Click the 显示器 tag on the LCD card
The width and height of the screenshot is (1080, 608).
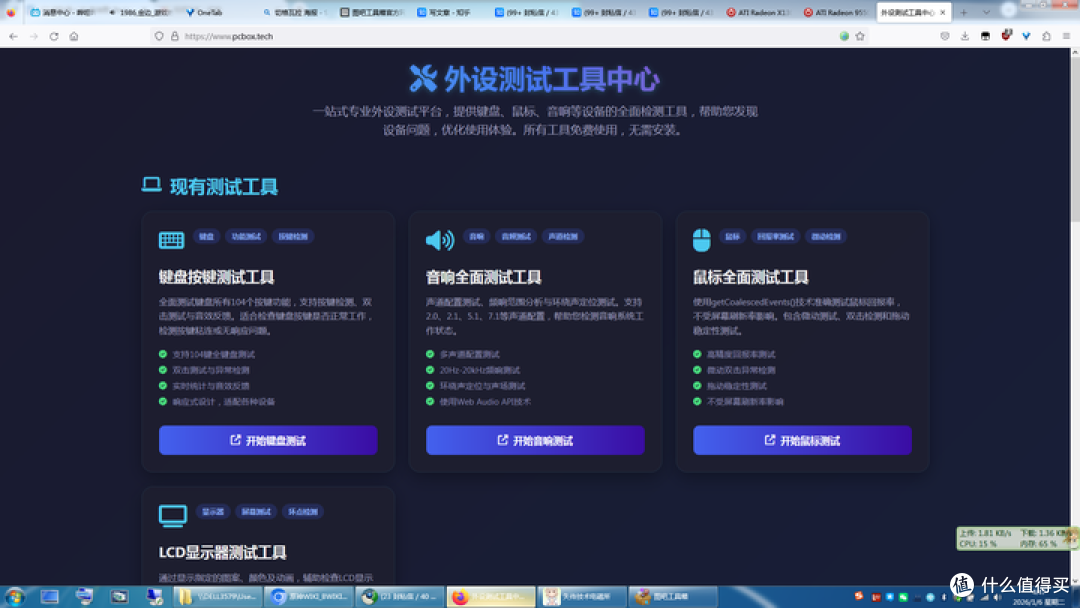click(213, 512)
